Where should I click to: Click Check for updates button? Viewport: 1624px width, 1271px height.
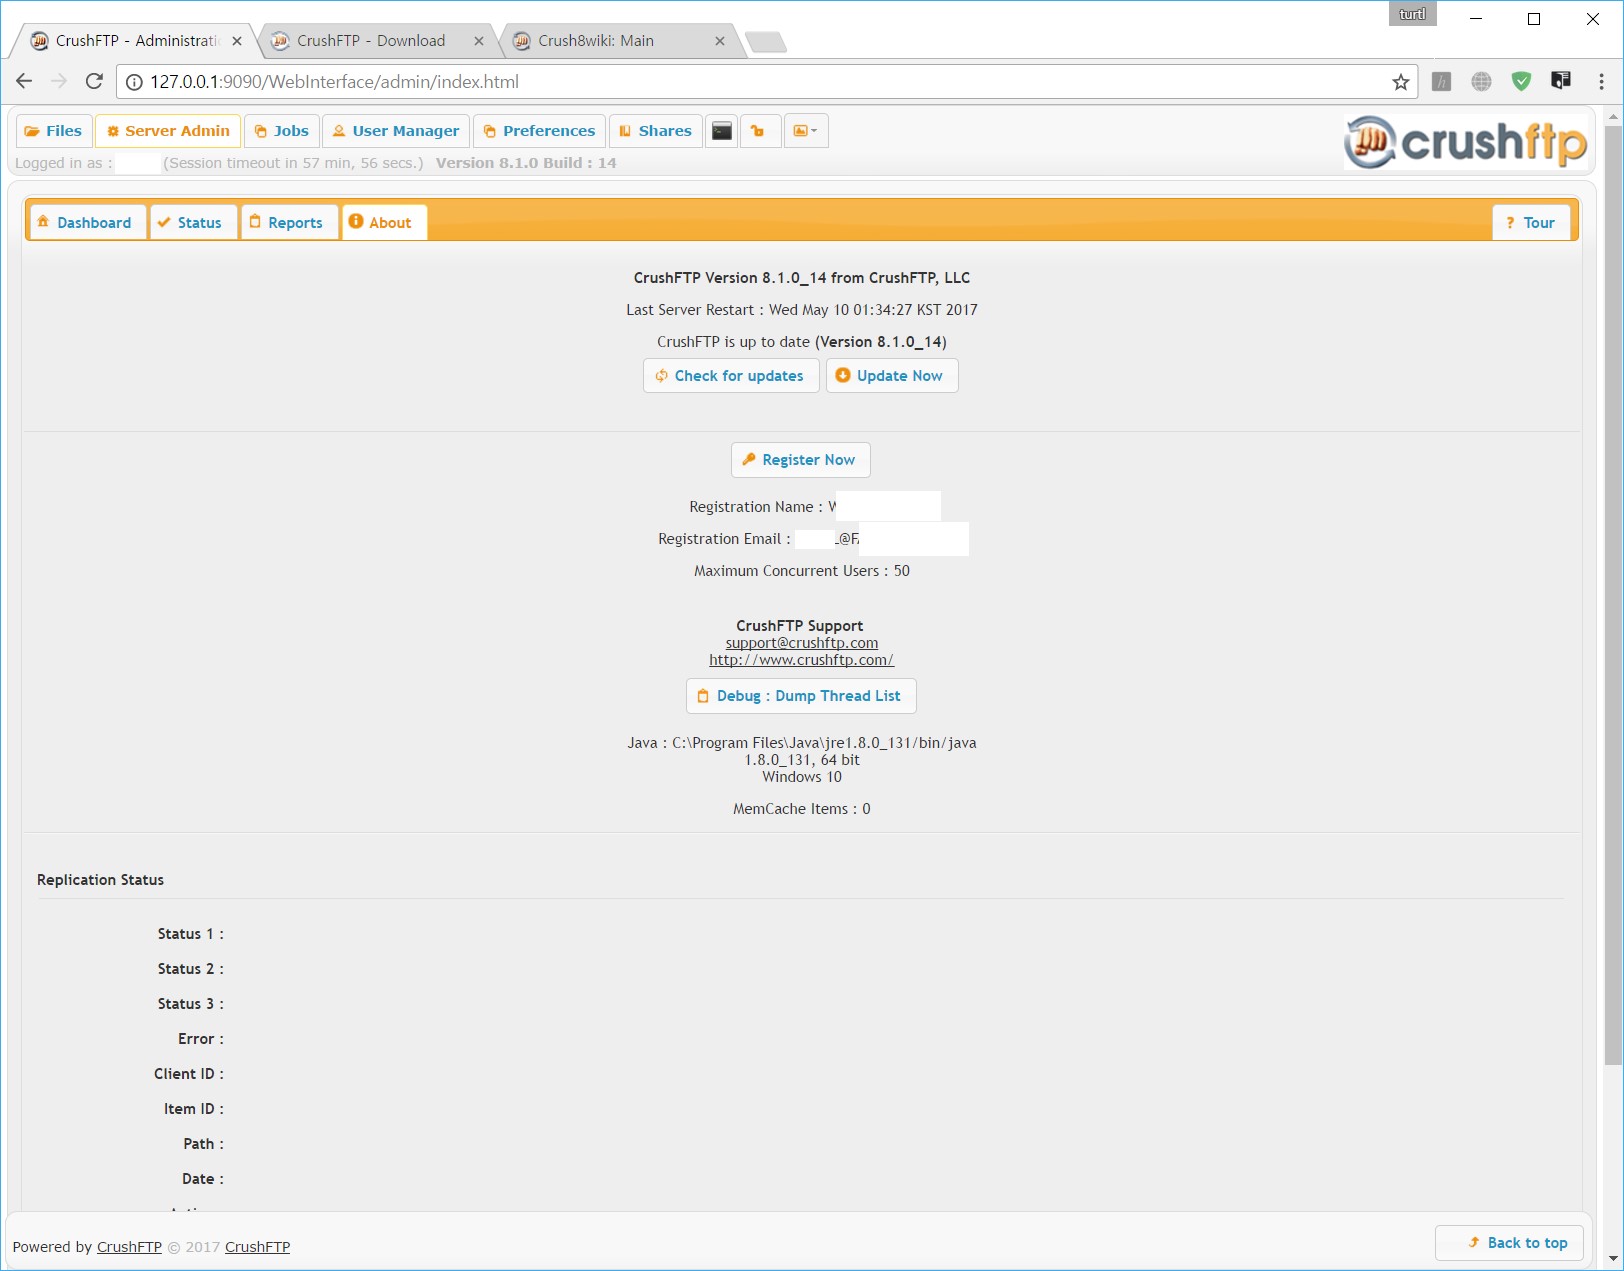pyautogui.click(x=731, y=376)
